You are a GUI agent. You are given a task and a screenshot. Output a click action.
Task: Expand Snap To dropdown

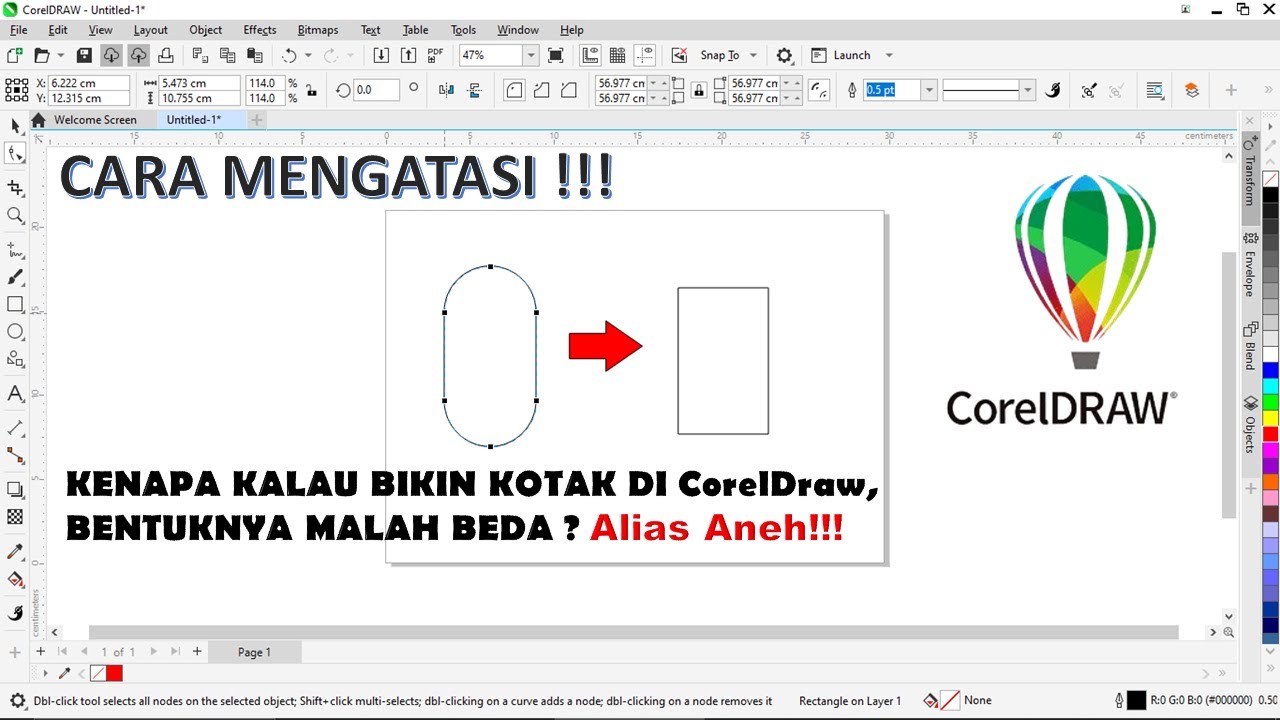(753, 55)
